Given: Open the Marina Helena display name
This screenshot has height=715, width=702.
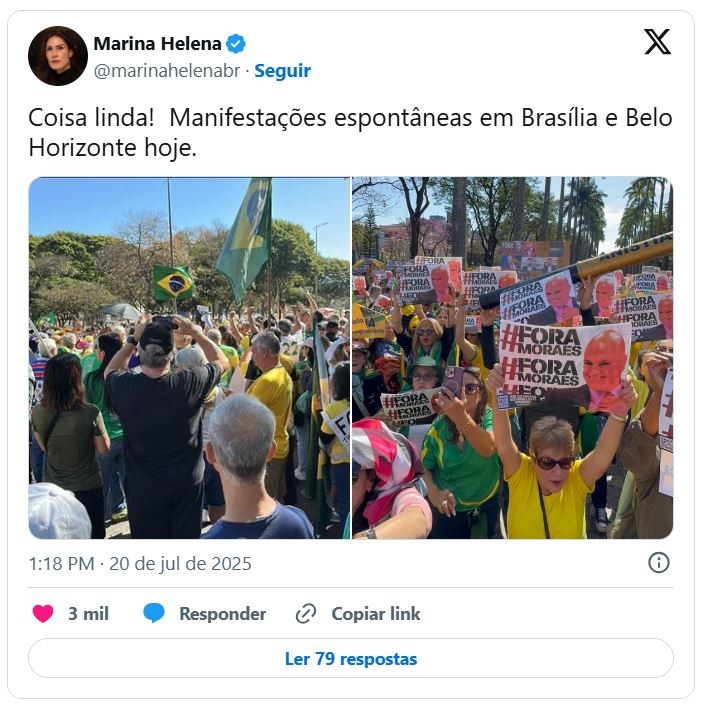Looking at the screenshot, I should tap(157, 44).
